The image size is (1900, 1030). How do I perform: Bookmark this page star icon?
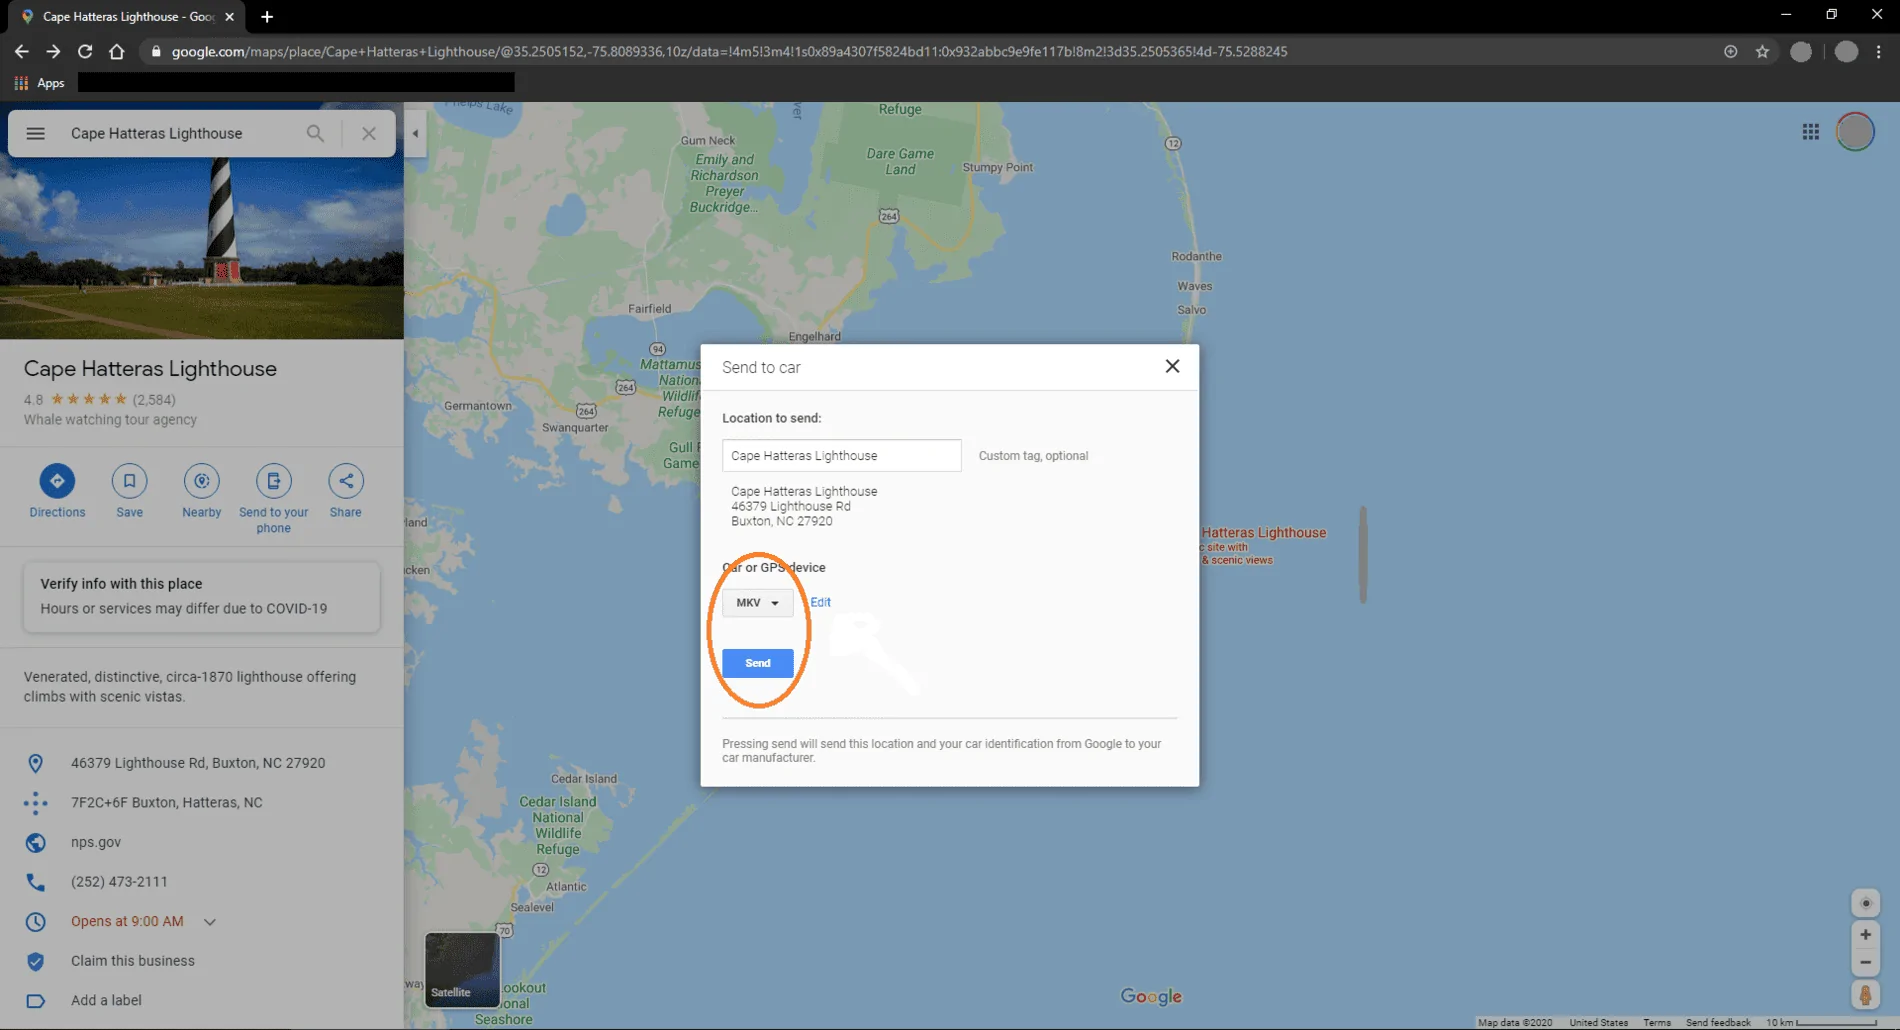[x=1762, y=51]
